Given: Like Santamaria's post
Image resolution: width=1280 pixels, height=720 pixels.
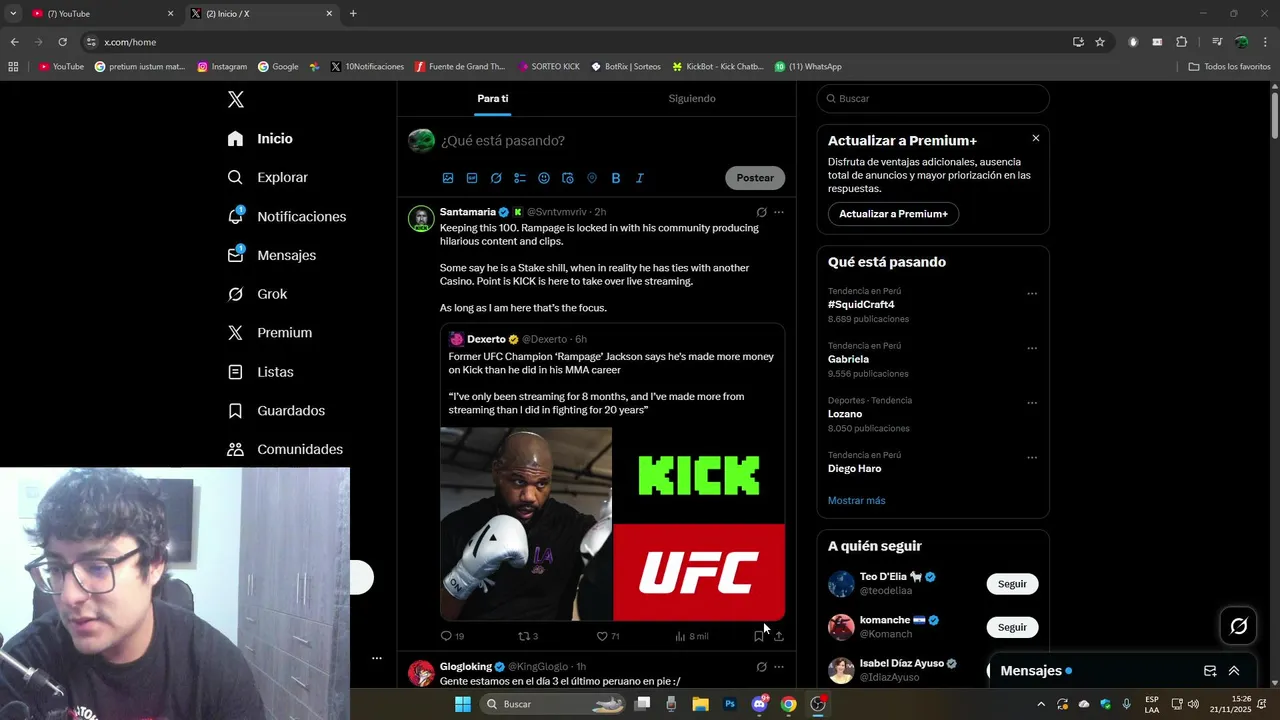Looking at the screenshot, I should 608,636.
